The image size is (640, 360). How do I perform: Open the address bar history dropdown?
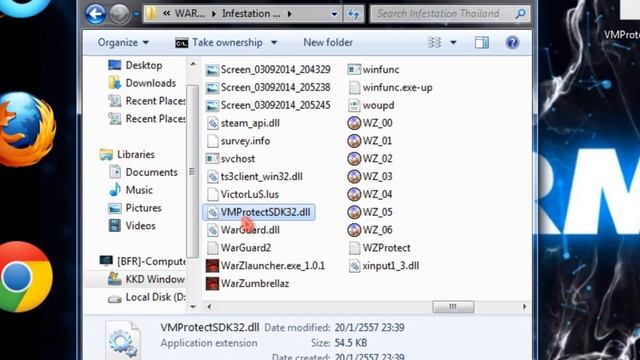(x=334, y=14)
